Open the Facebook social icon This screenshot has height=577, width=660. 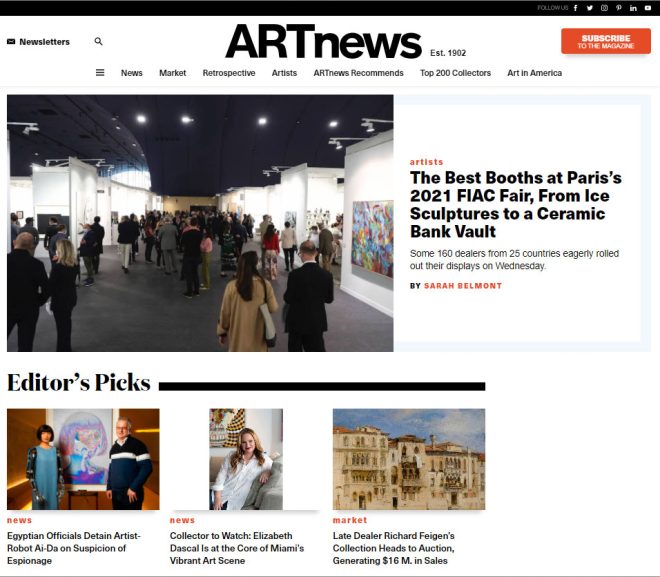[x=575, y=8]
